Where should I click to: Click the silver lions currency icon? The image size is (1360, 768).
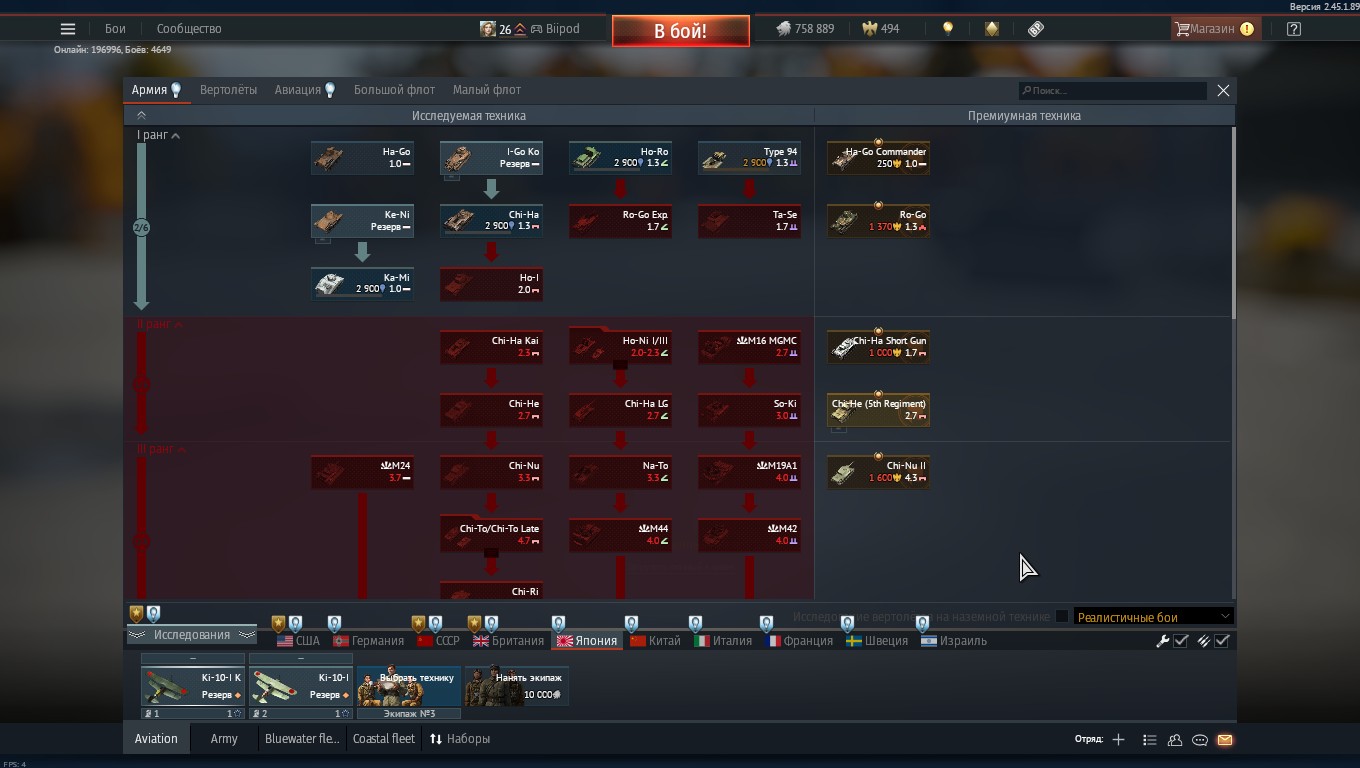tap(784, 29)
